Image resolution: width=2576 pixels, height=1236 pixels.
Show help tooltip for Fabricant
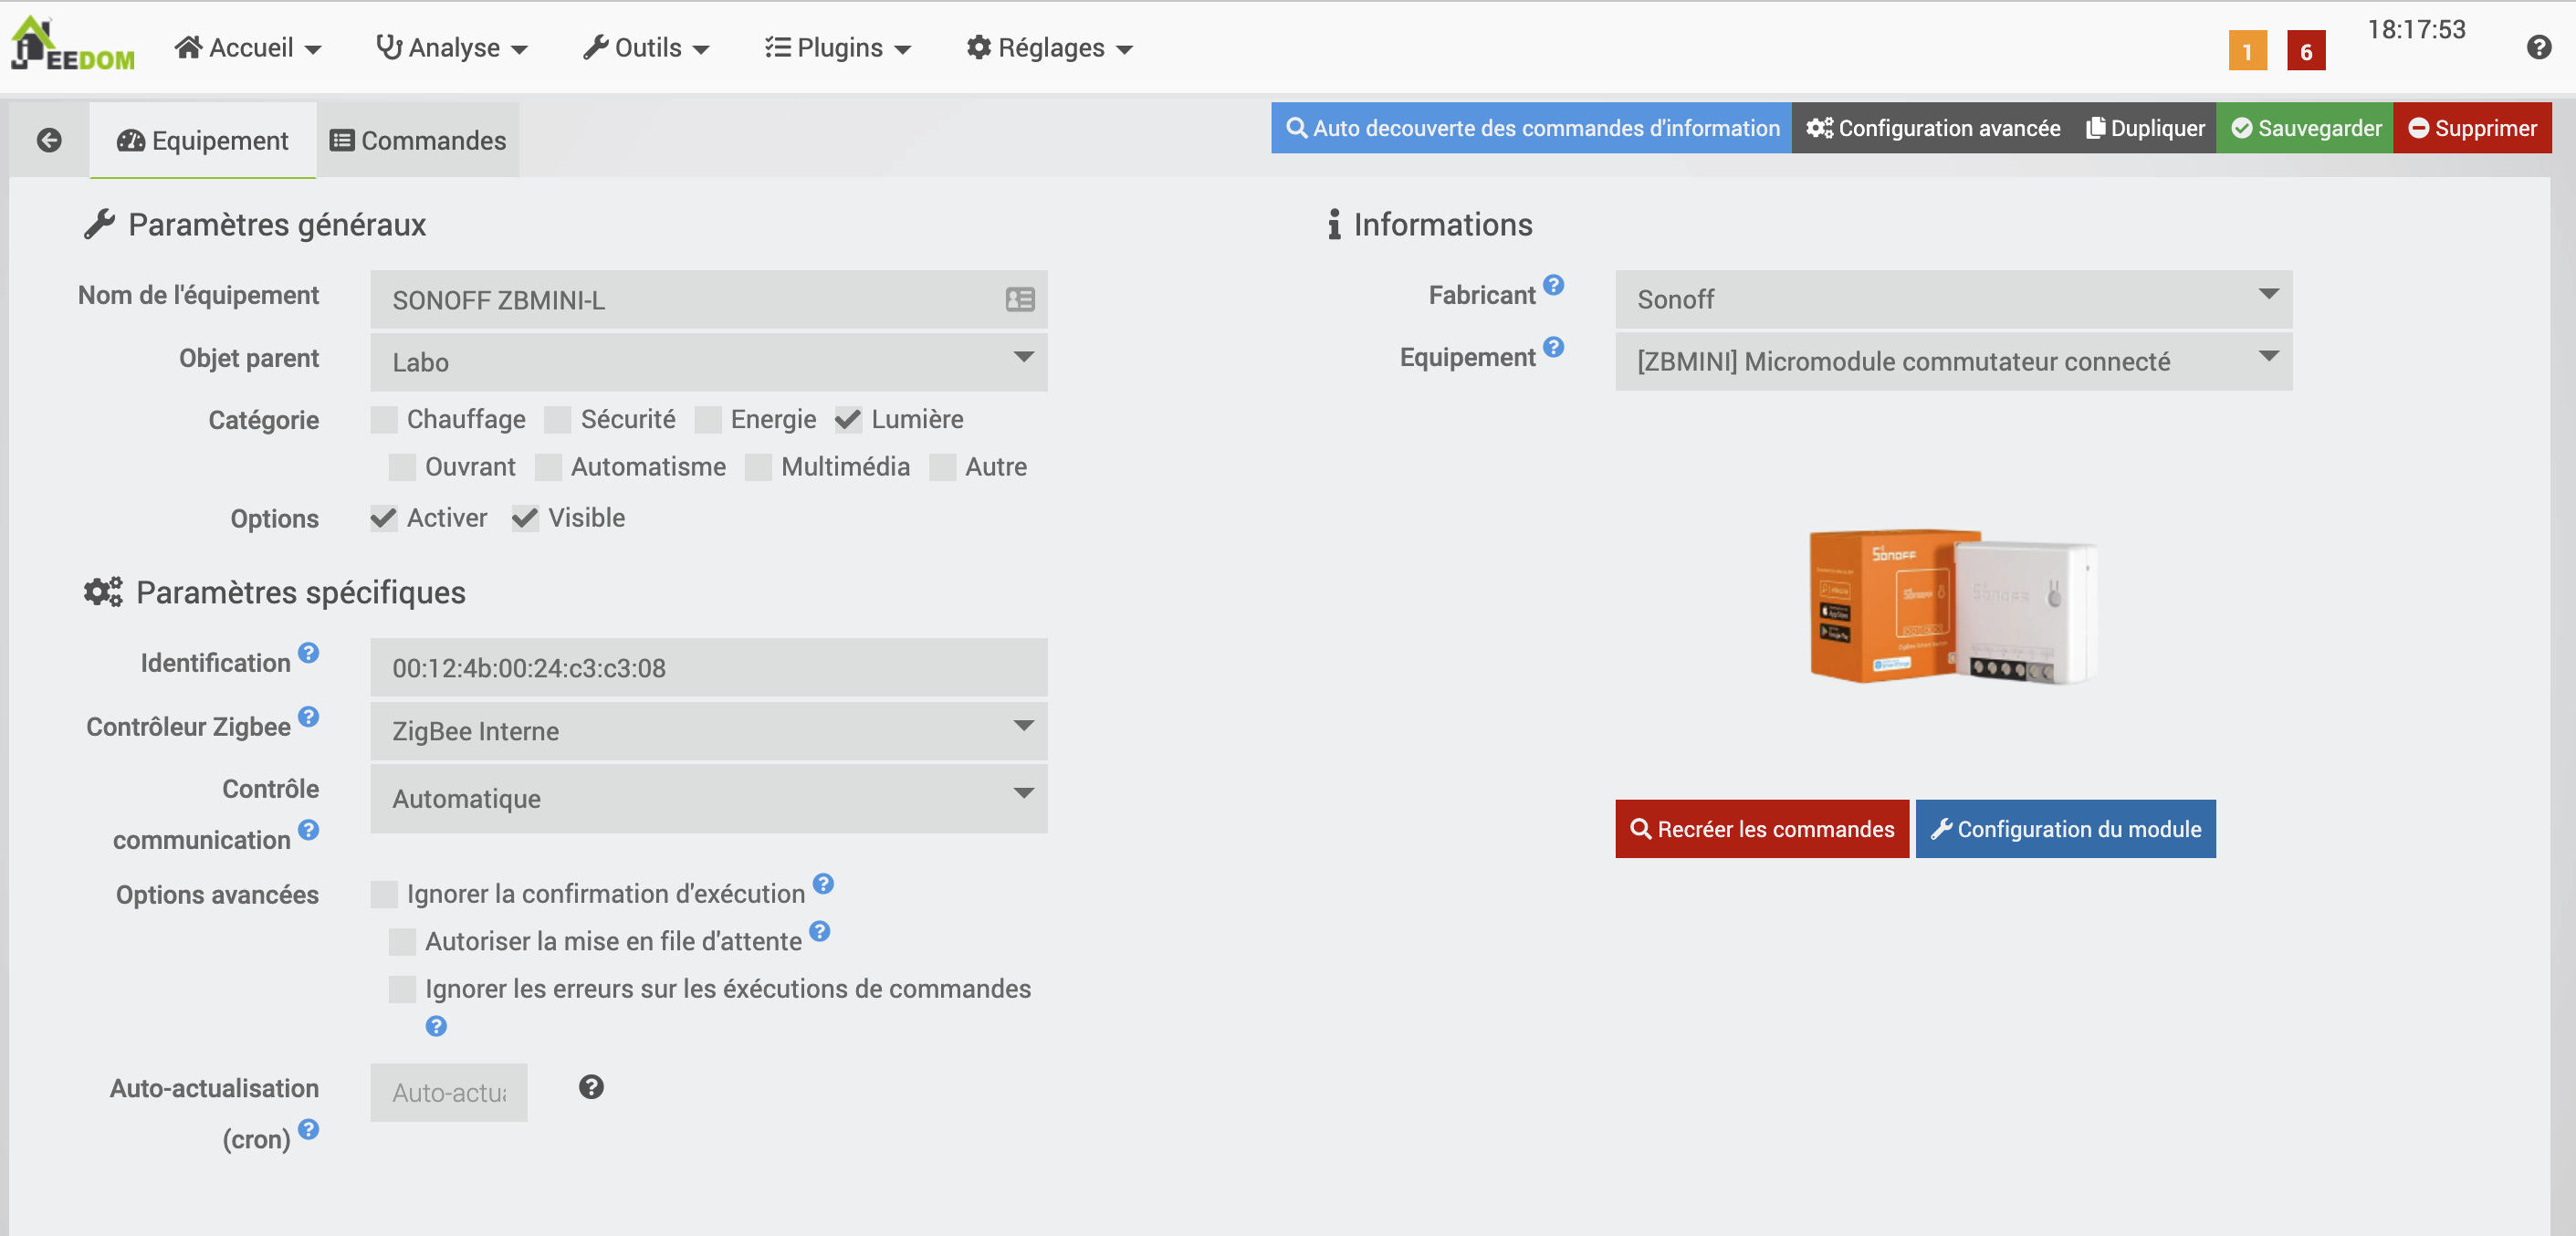coord(1553,285)
